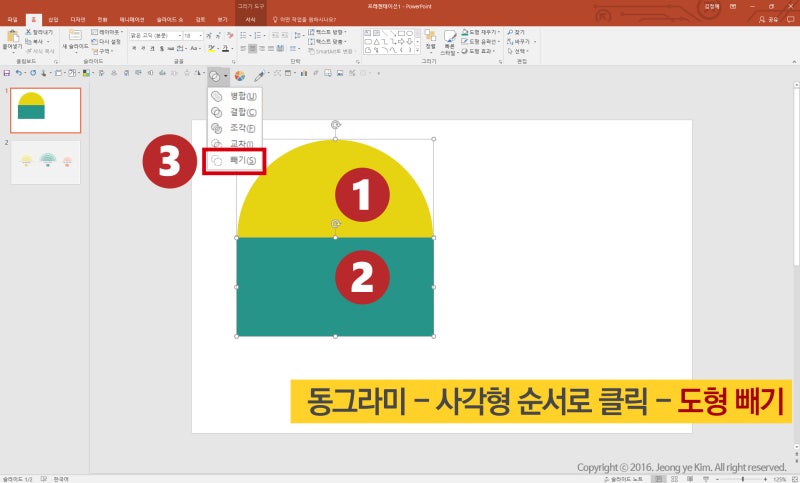800x483 pixels.
Task: Click the 붙여넣기 (Paste) icon
Action: [x=12, y=40]
